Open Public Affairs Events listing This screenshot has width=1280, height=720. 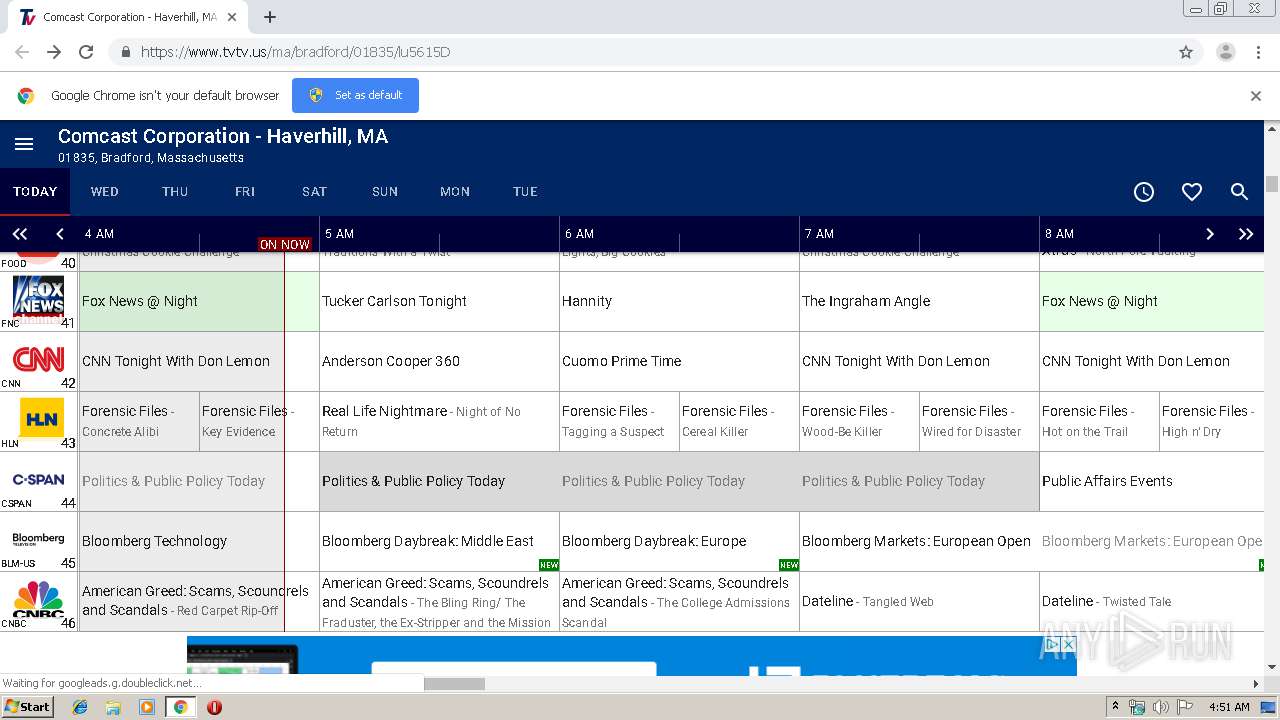pyautogui.click(x=1152, y=481)
